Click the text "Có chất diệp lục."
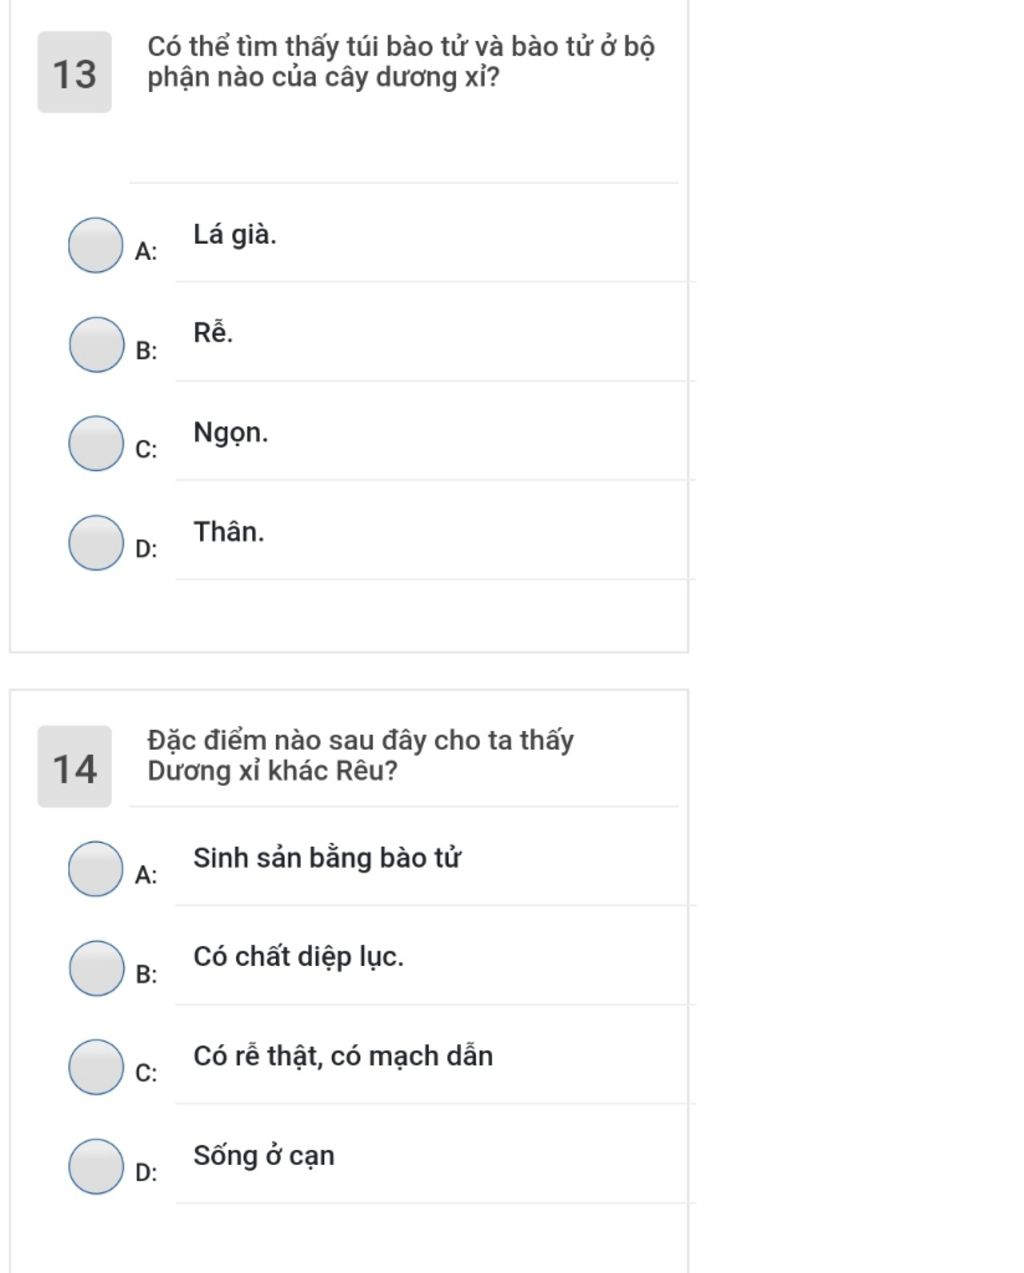 coord(298,957)
